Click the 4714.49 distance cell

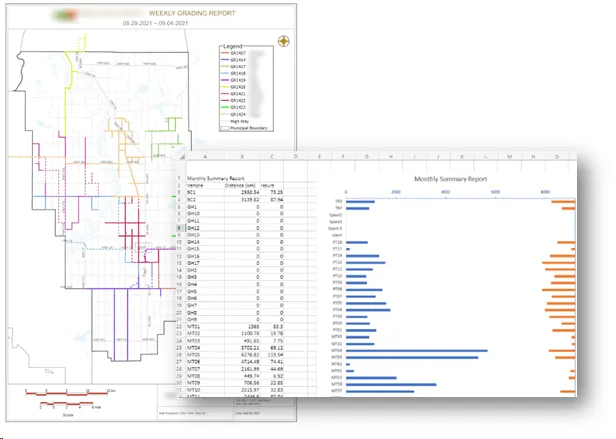[242, 362]
